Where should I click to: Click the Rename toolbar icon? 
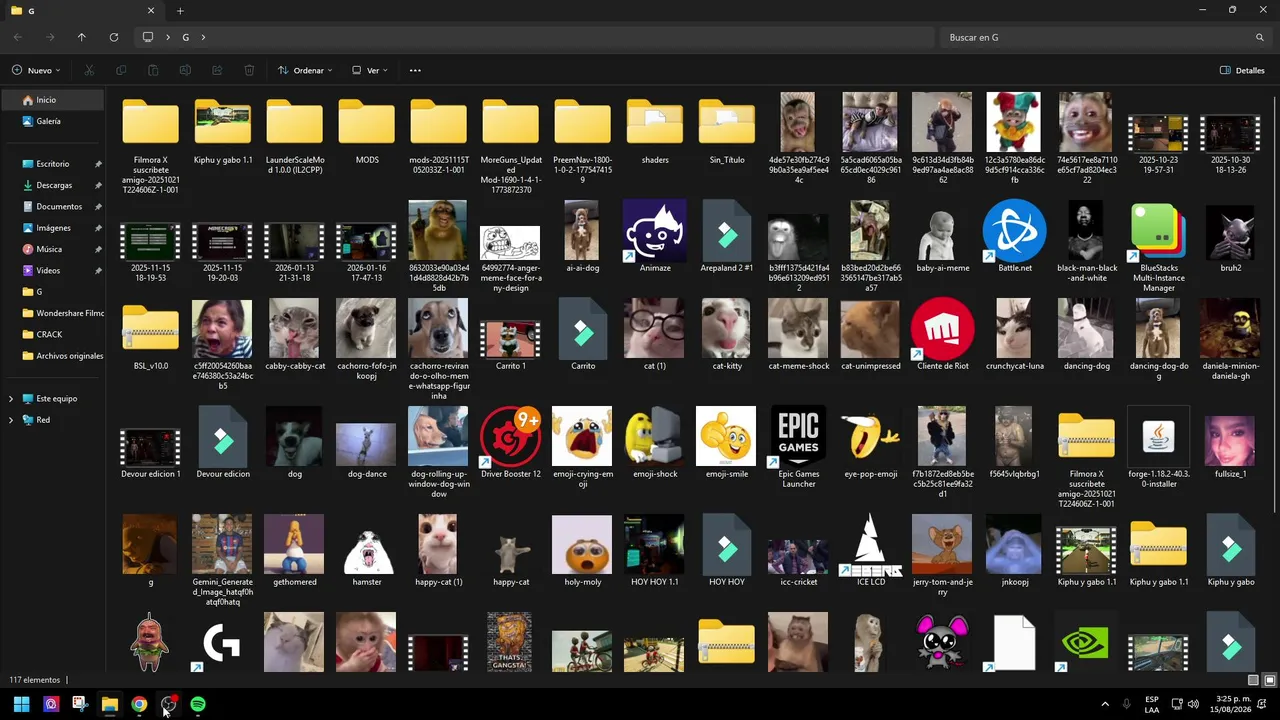coord(185,70)
